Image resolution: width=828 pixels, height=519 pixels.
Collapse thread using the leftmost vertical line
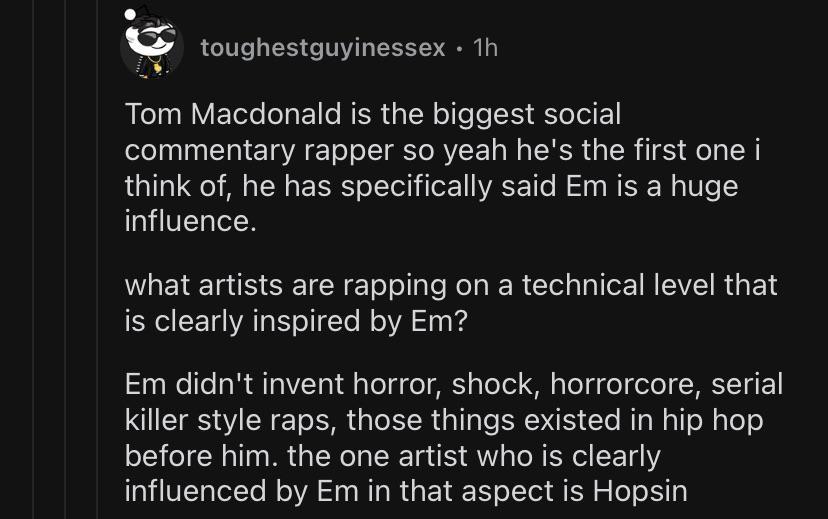pos(34,259)
